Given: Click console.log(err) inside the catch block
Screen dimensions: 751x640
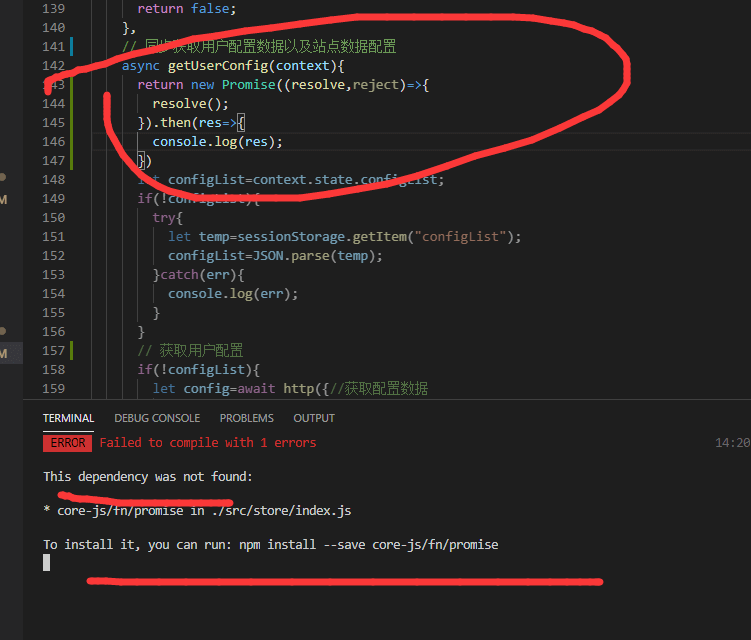Looking at the screenshot, I should [x=232, y=294].
